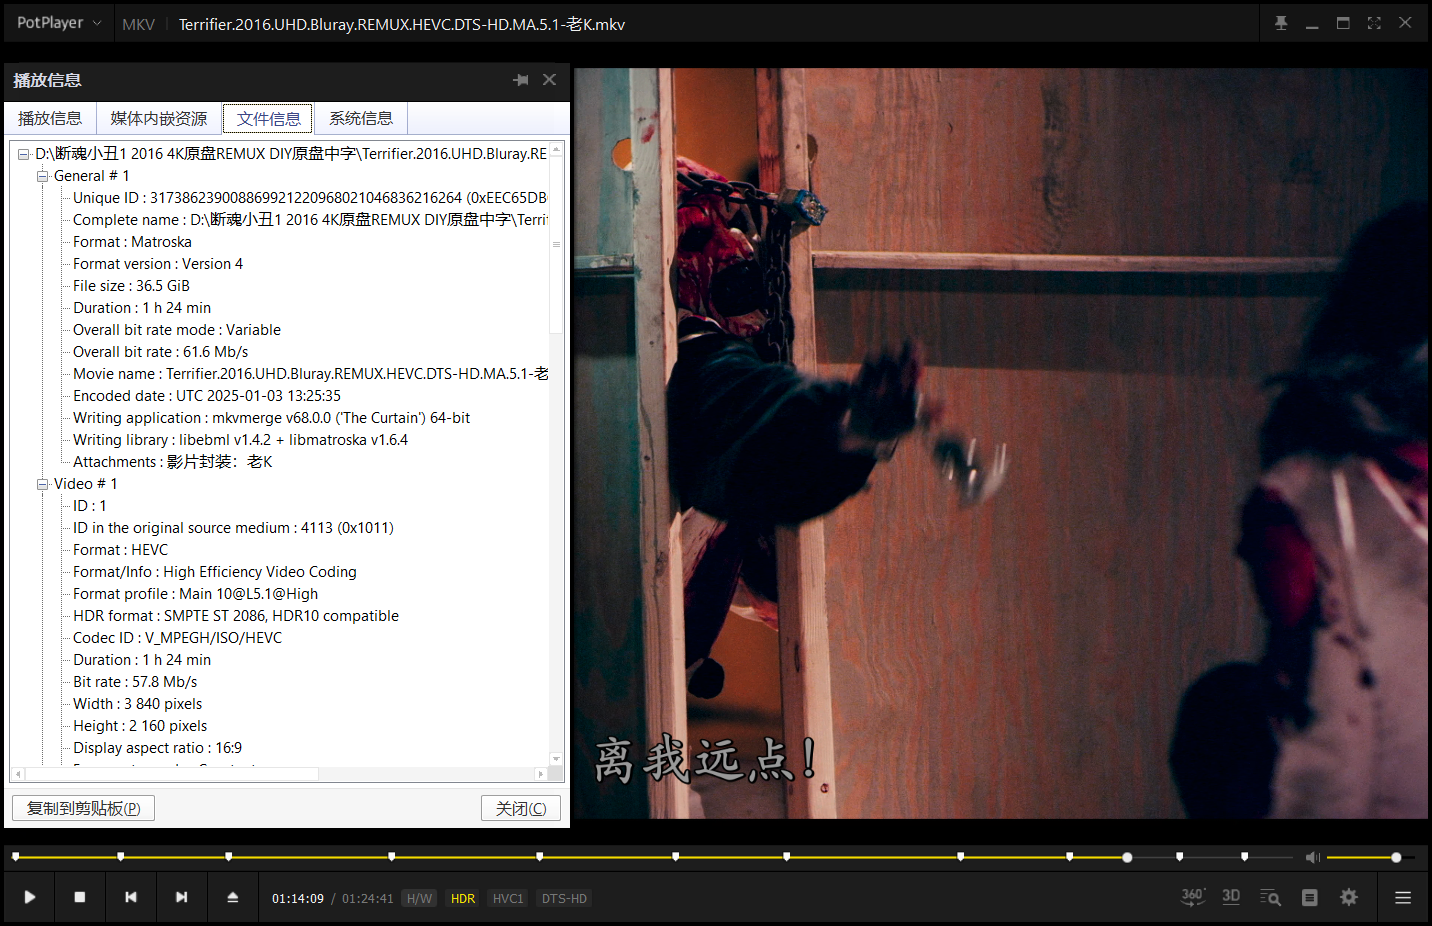Switch to the 播放信息 tab
The image size is (1432, 926).
click(x=50, y=118)
